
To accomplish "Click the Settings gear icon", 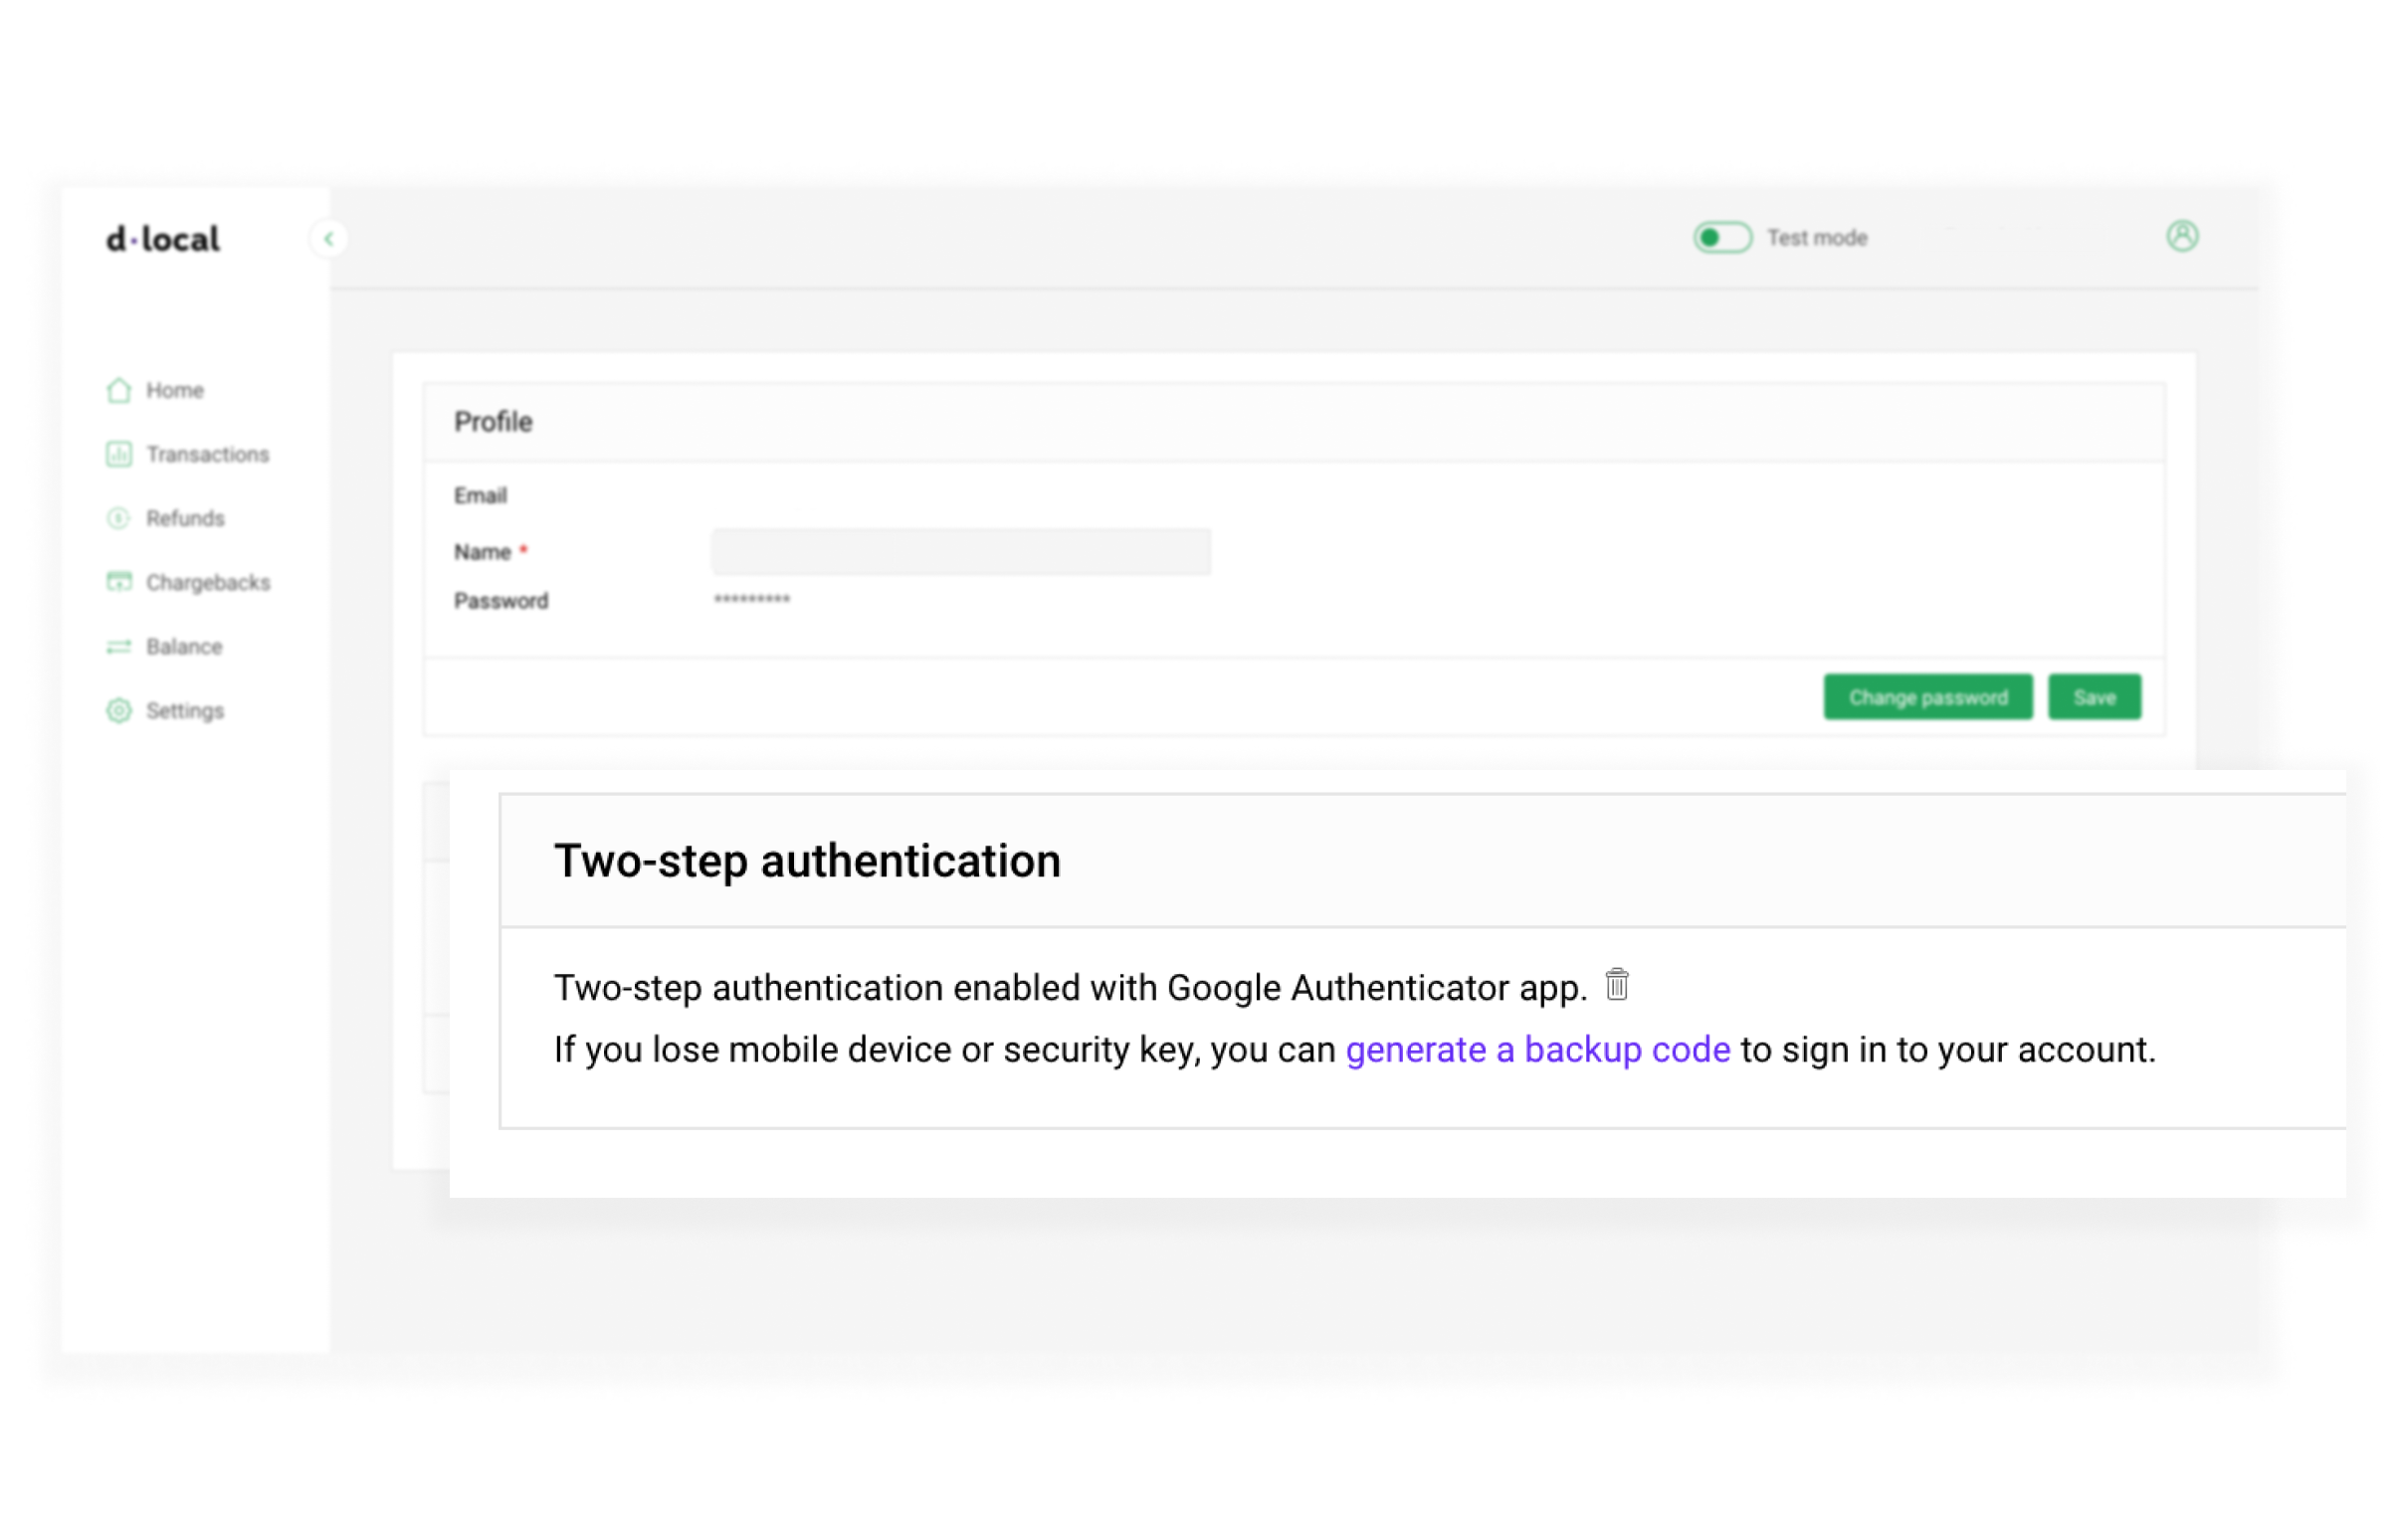I will pos(119,711).
